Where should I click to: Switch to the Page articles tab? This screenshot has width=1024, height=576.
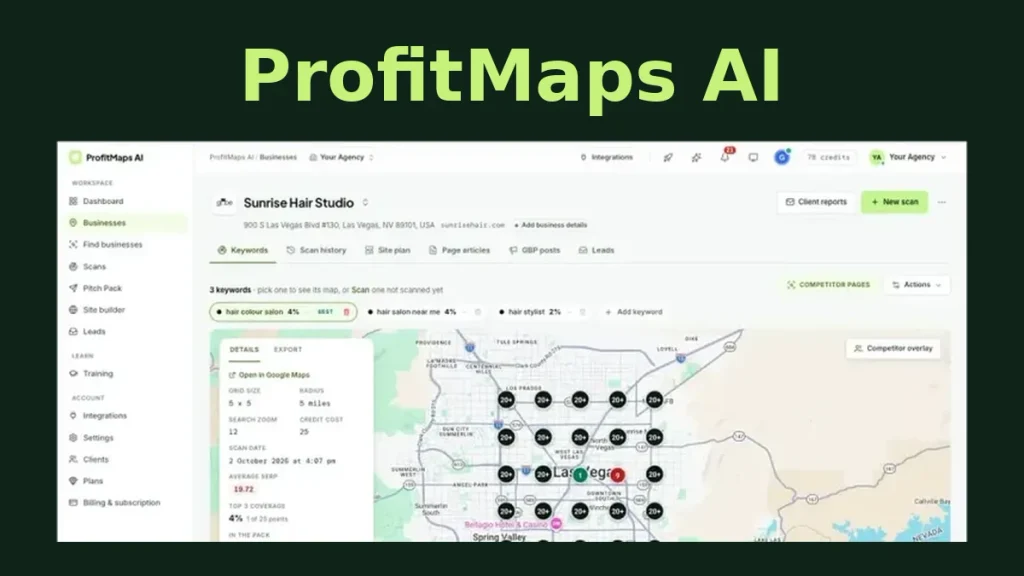click(459, 250)
